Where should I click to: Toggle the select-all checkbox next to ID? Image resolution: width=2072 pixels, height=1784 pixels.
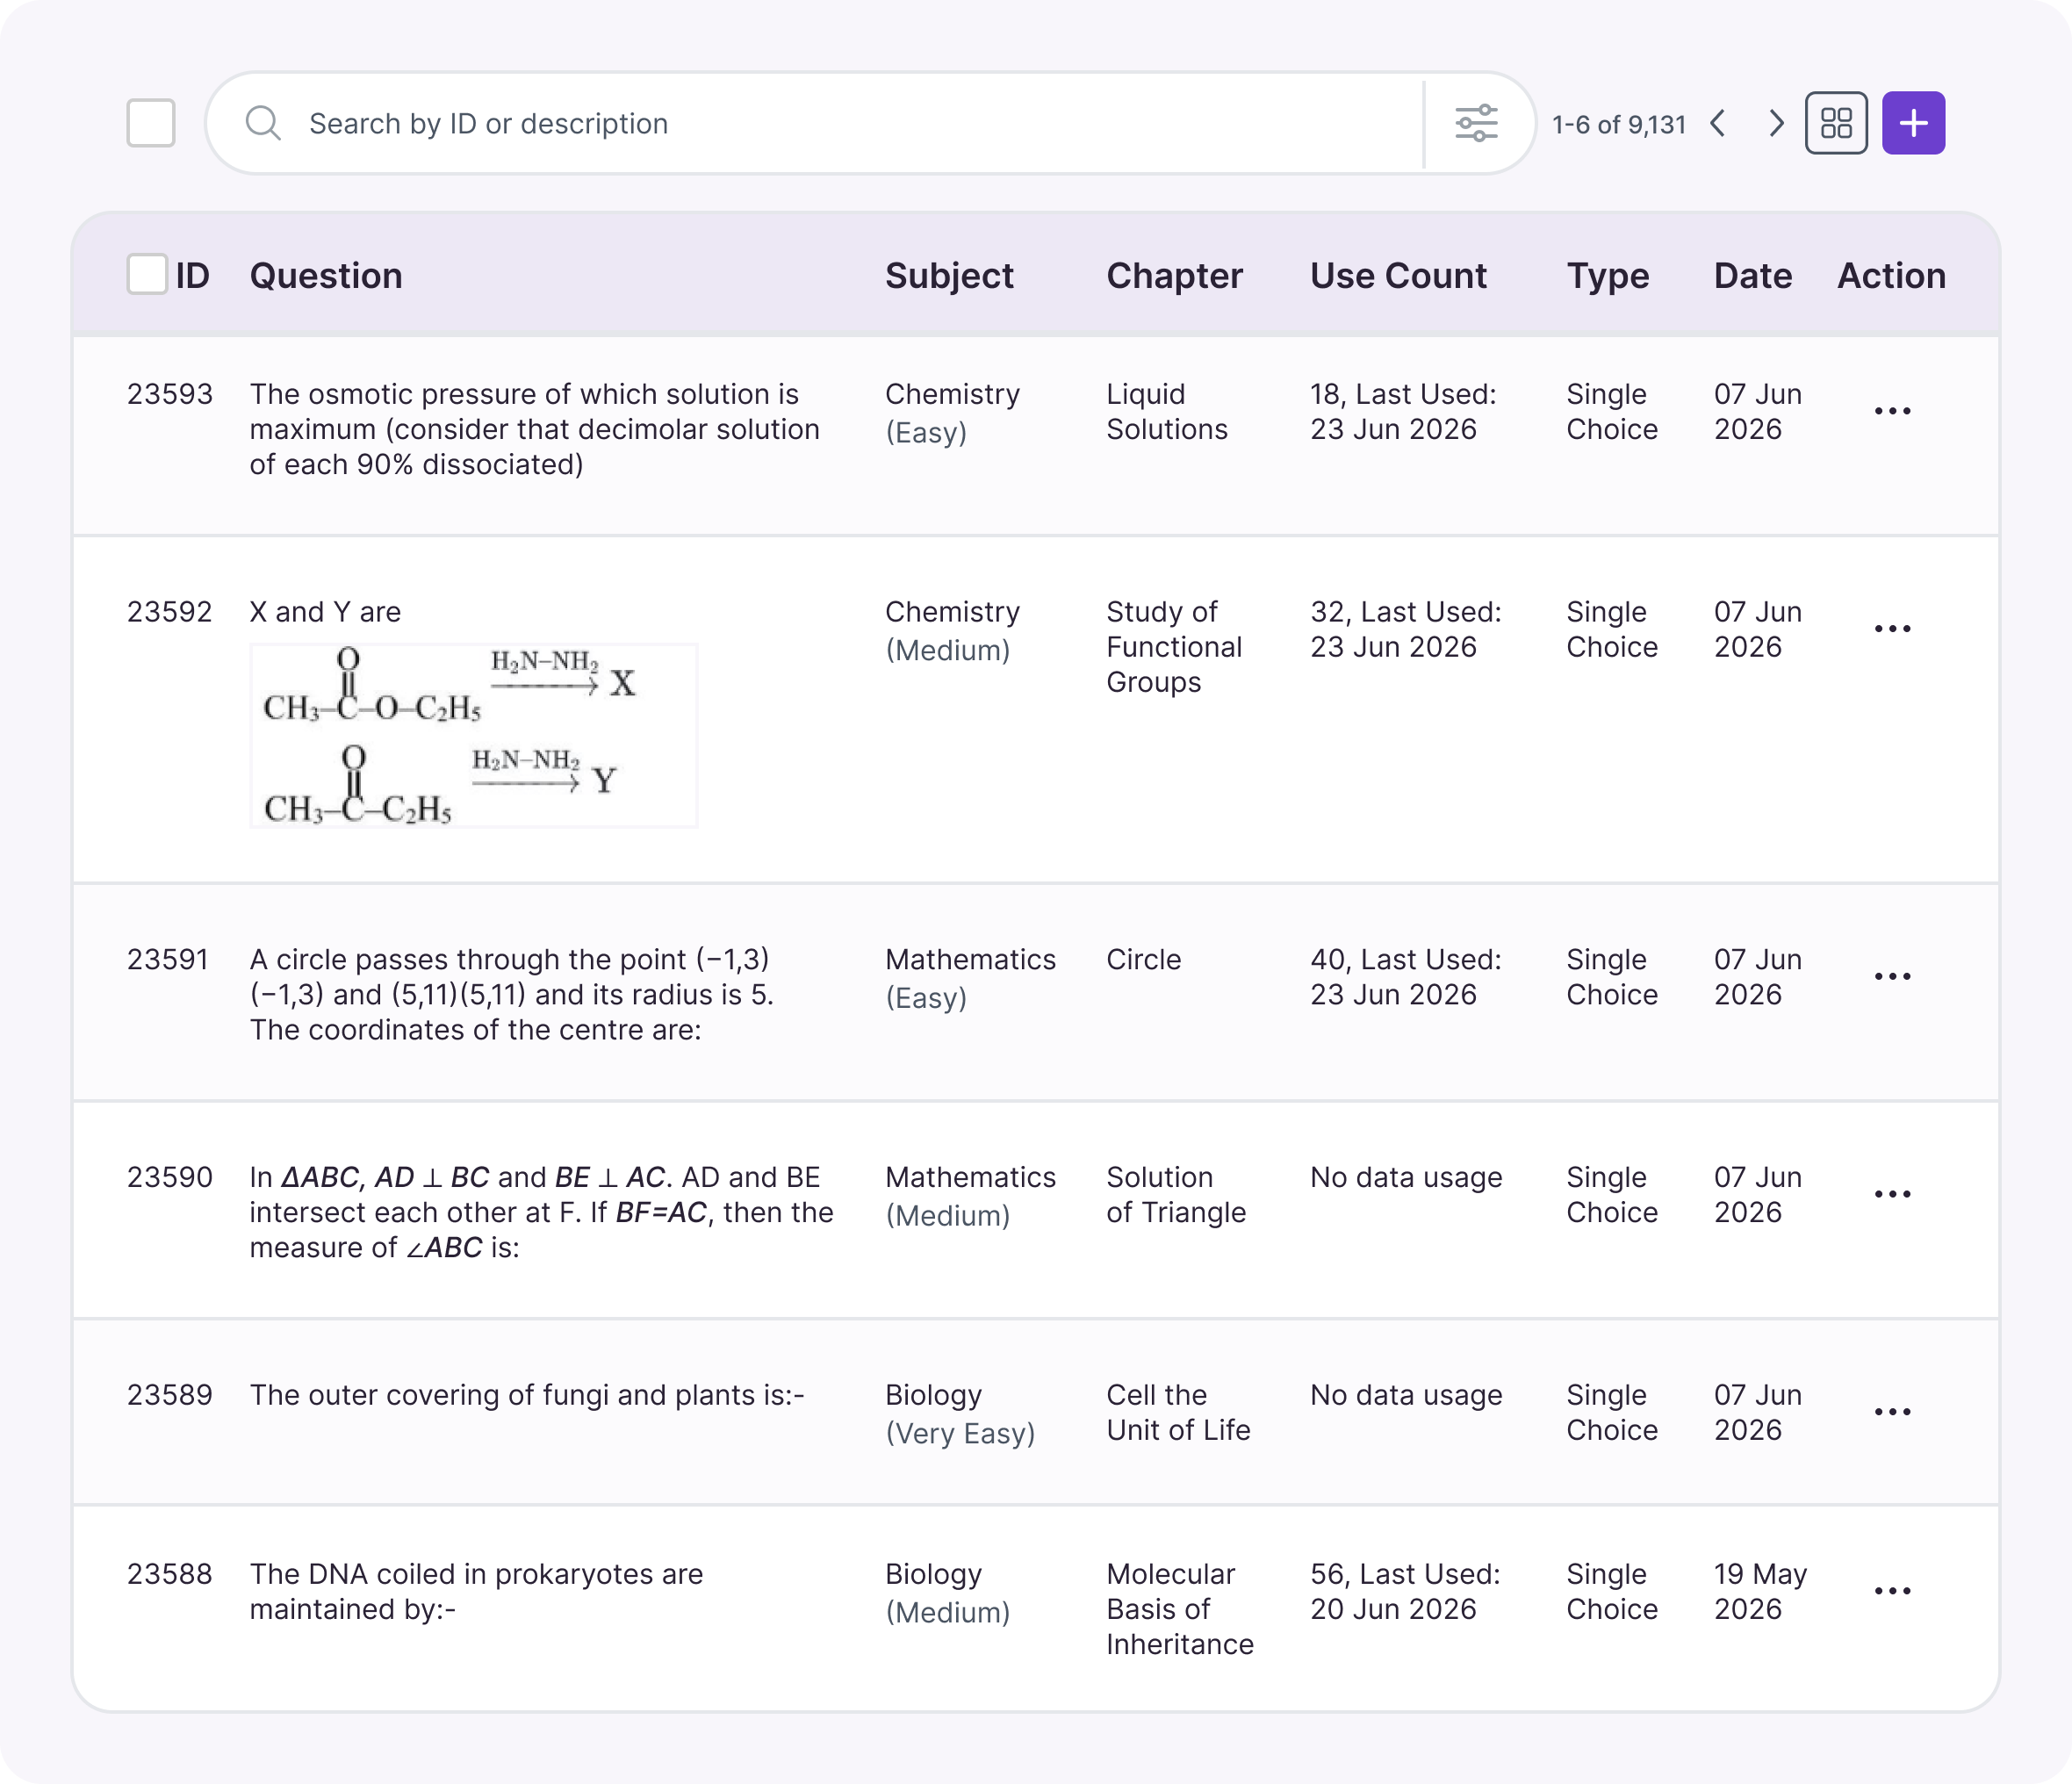coord(147,274)
